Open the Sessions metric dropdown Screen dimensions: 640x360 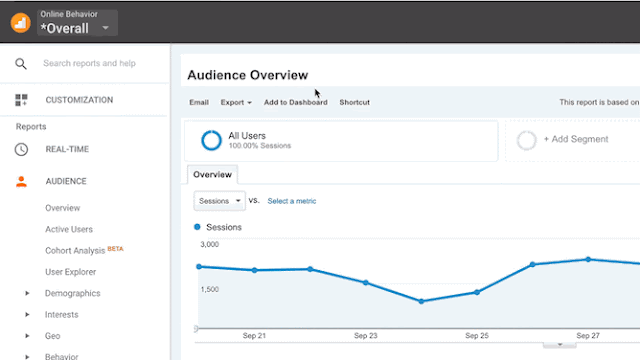coord(220,201)
